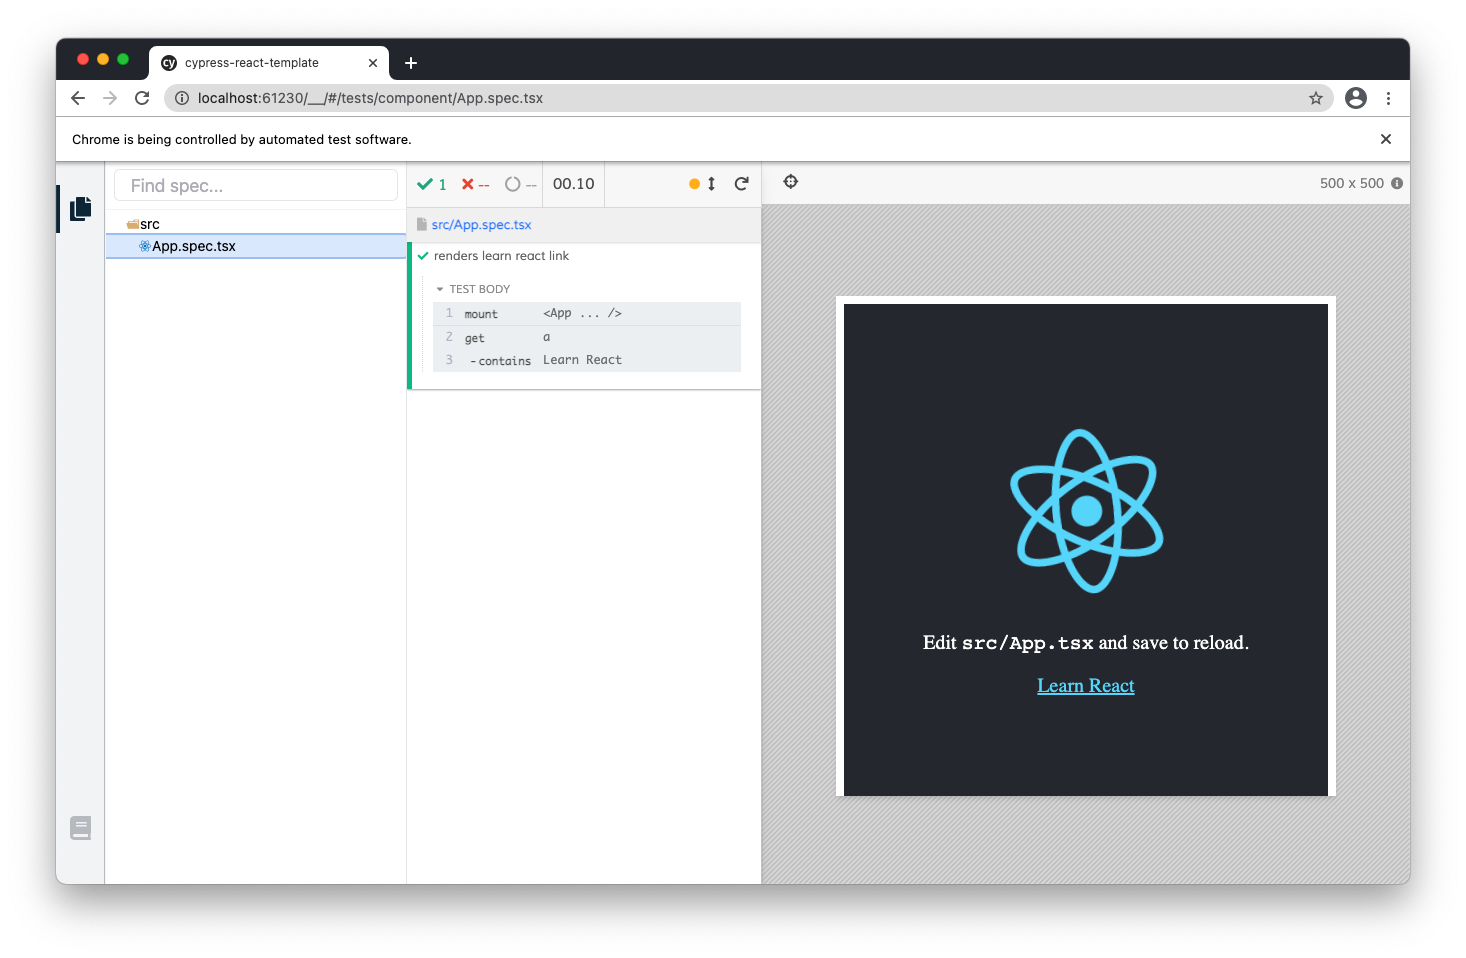Select the cypress-react-template tab

click(x=268, y=63)
